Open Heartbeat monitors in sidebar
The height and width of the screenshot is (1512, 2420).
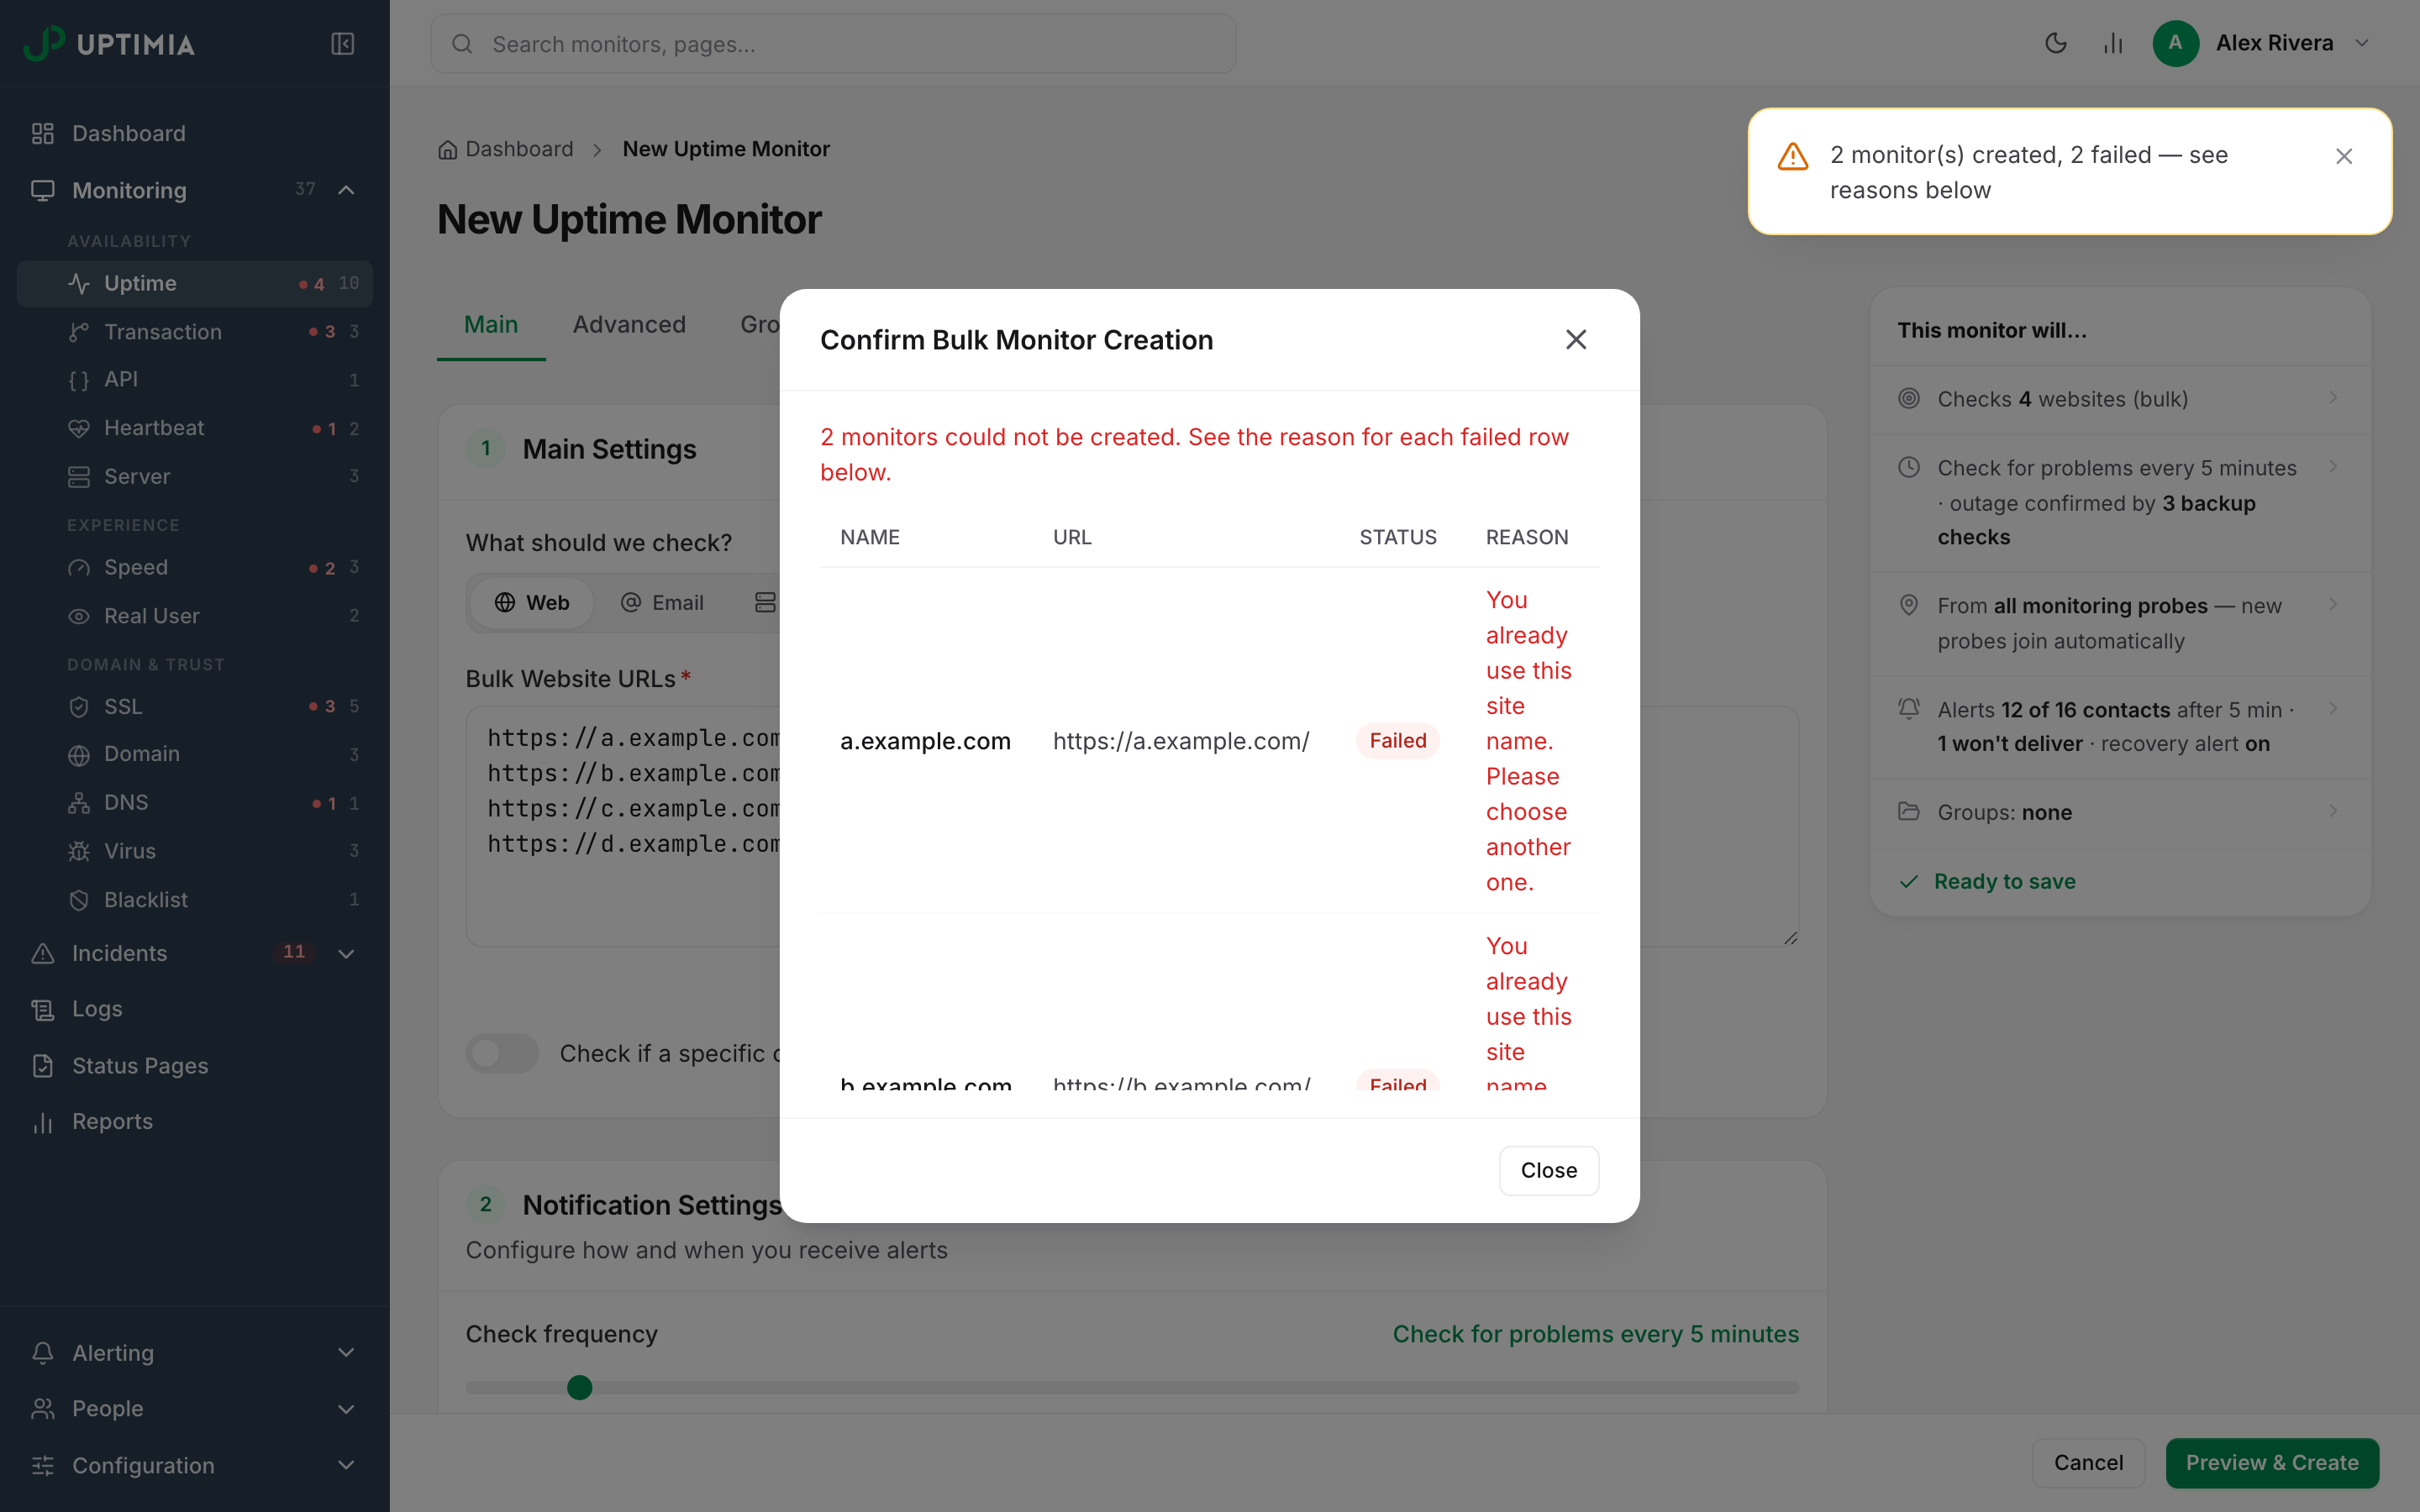[x=195, y=428]
